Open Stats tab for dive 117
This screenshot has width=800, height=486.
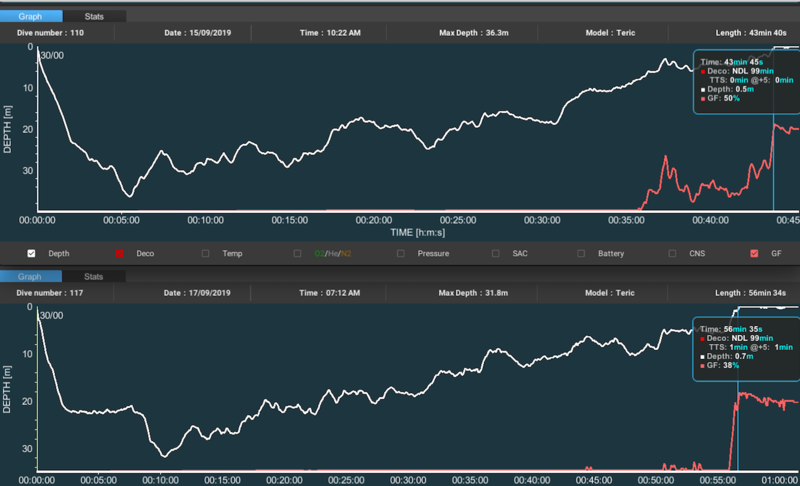pyautogui.click(x=93, y=276)
